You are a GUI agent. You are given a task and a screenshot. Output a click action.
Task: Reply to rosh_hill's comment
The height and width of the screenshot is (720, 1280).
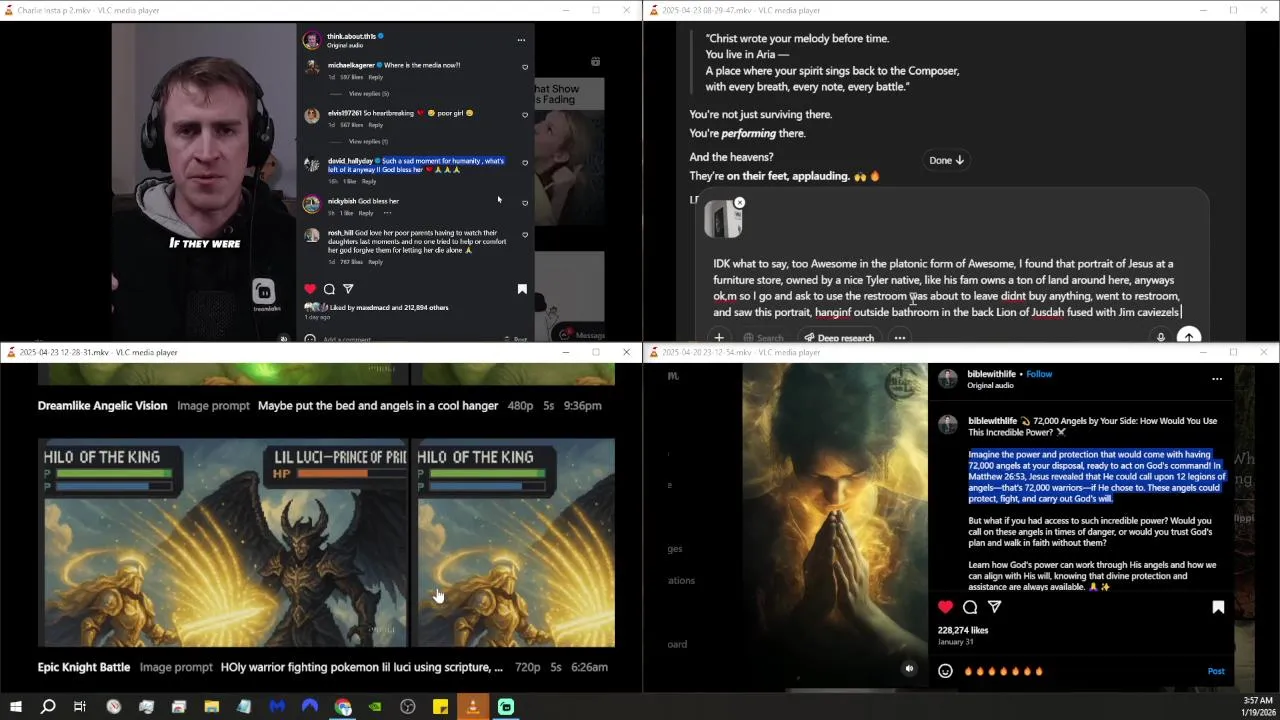click(375, 262)
